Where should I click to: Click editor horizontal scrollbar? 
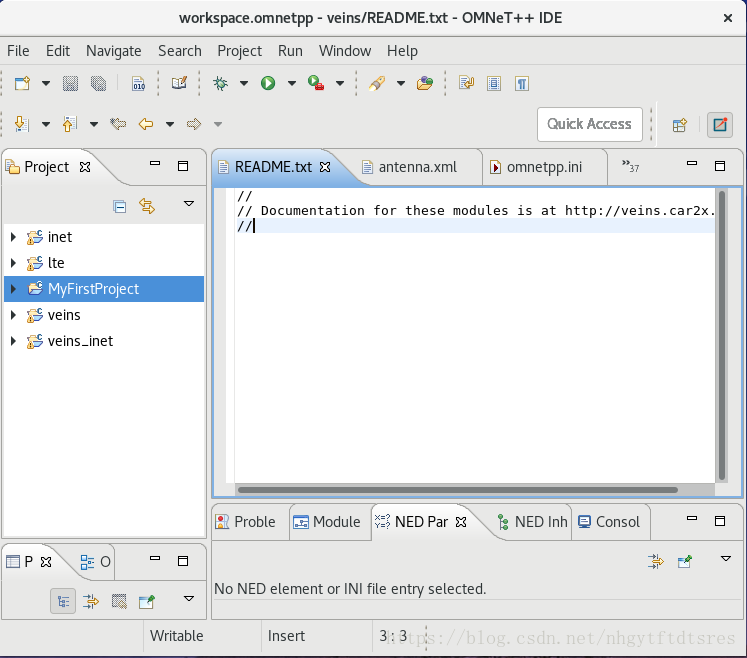click(457, 490)
